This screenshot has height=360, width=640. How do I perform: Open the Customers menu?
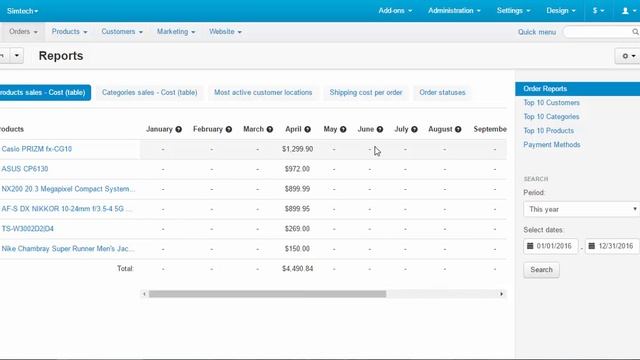pos(122,31)
